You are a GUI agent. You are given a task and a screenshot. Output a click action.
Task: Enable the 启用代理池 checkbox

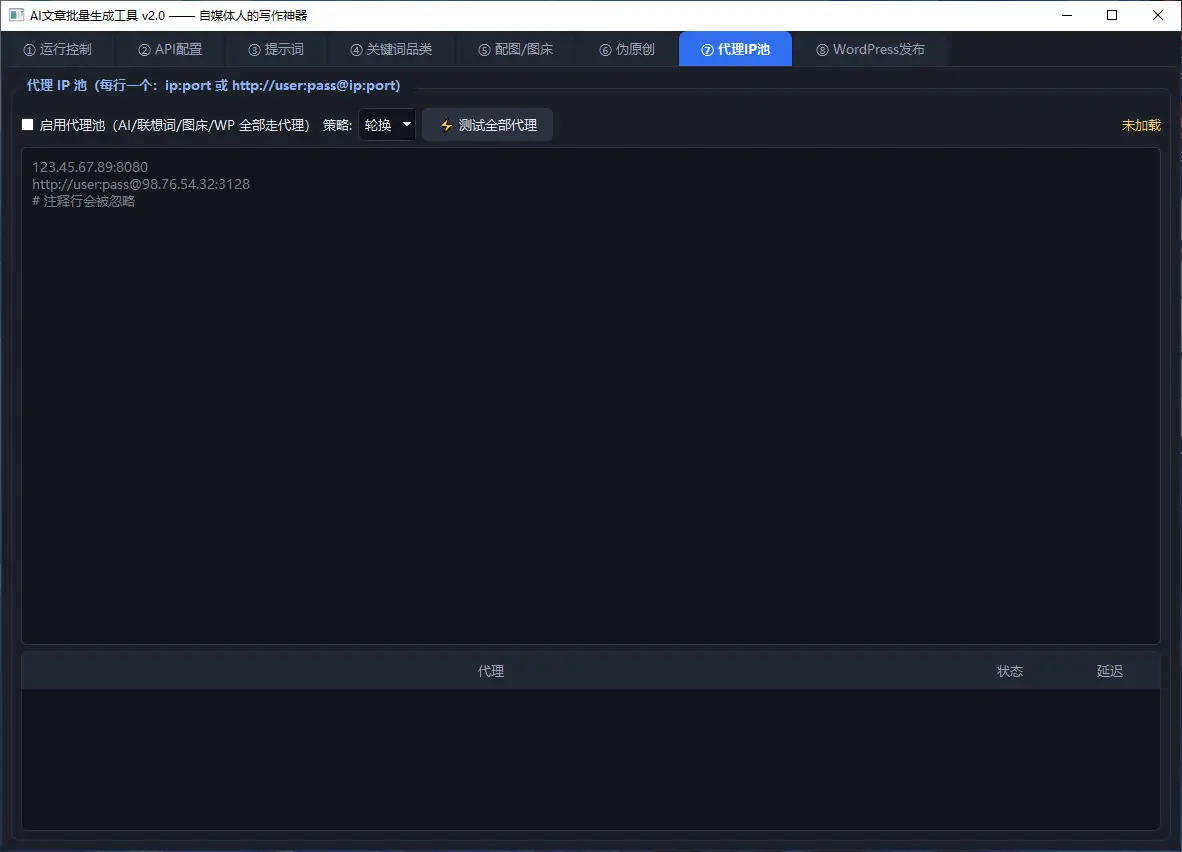click(28, 124)
